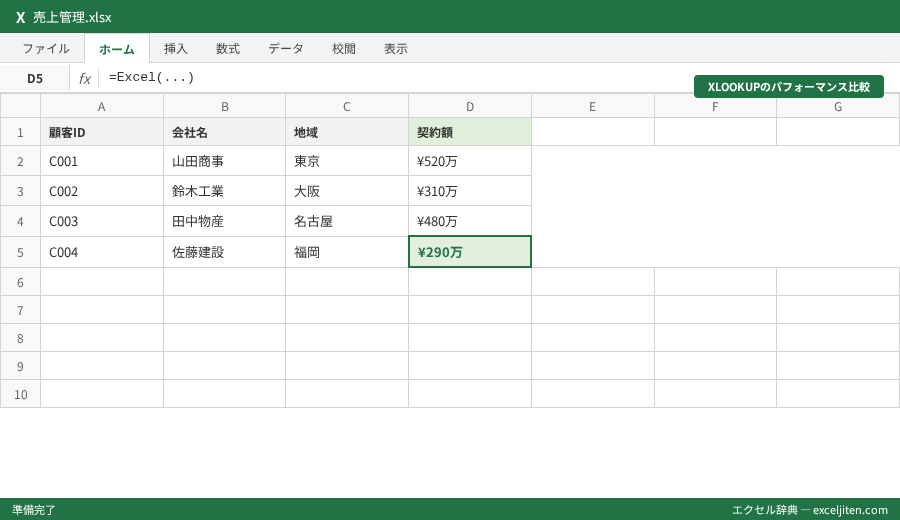This screenshot has width=900, height=520.
Task: Select the 名古屋 cell
Action: click(347, 222)
